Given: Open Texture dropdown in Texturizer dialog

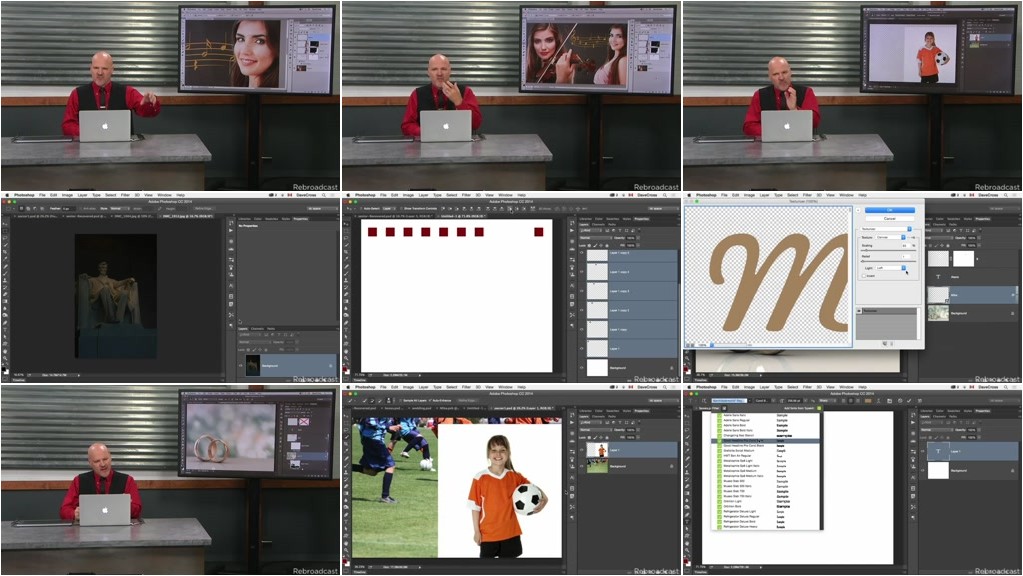Looking at the screenshot, I should click(890, 237).
